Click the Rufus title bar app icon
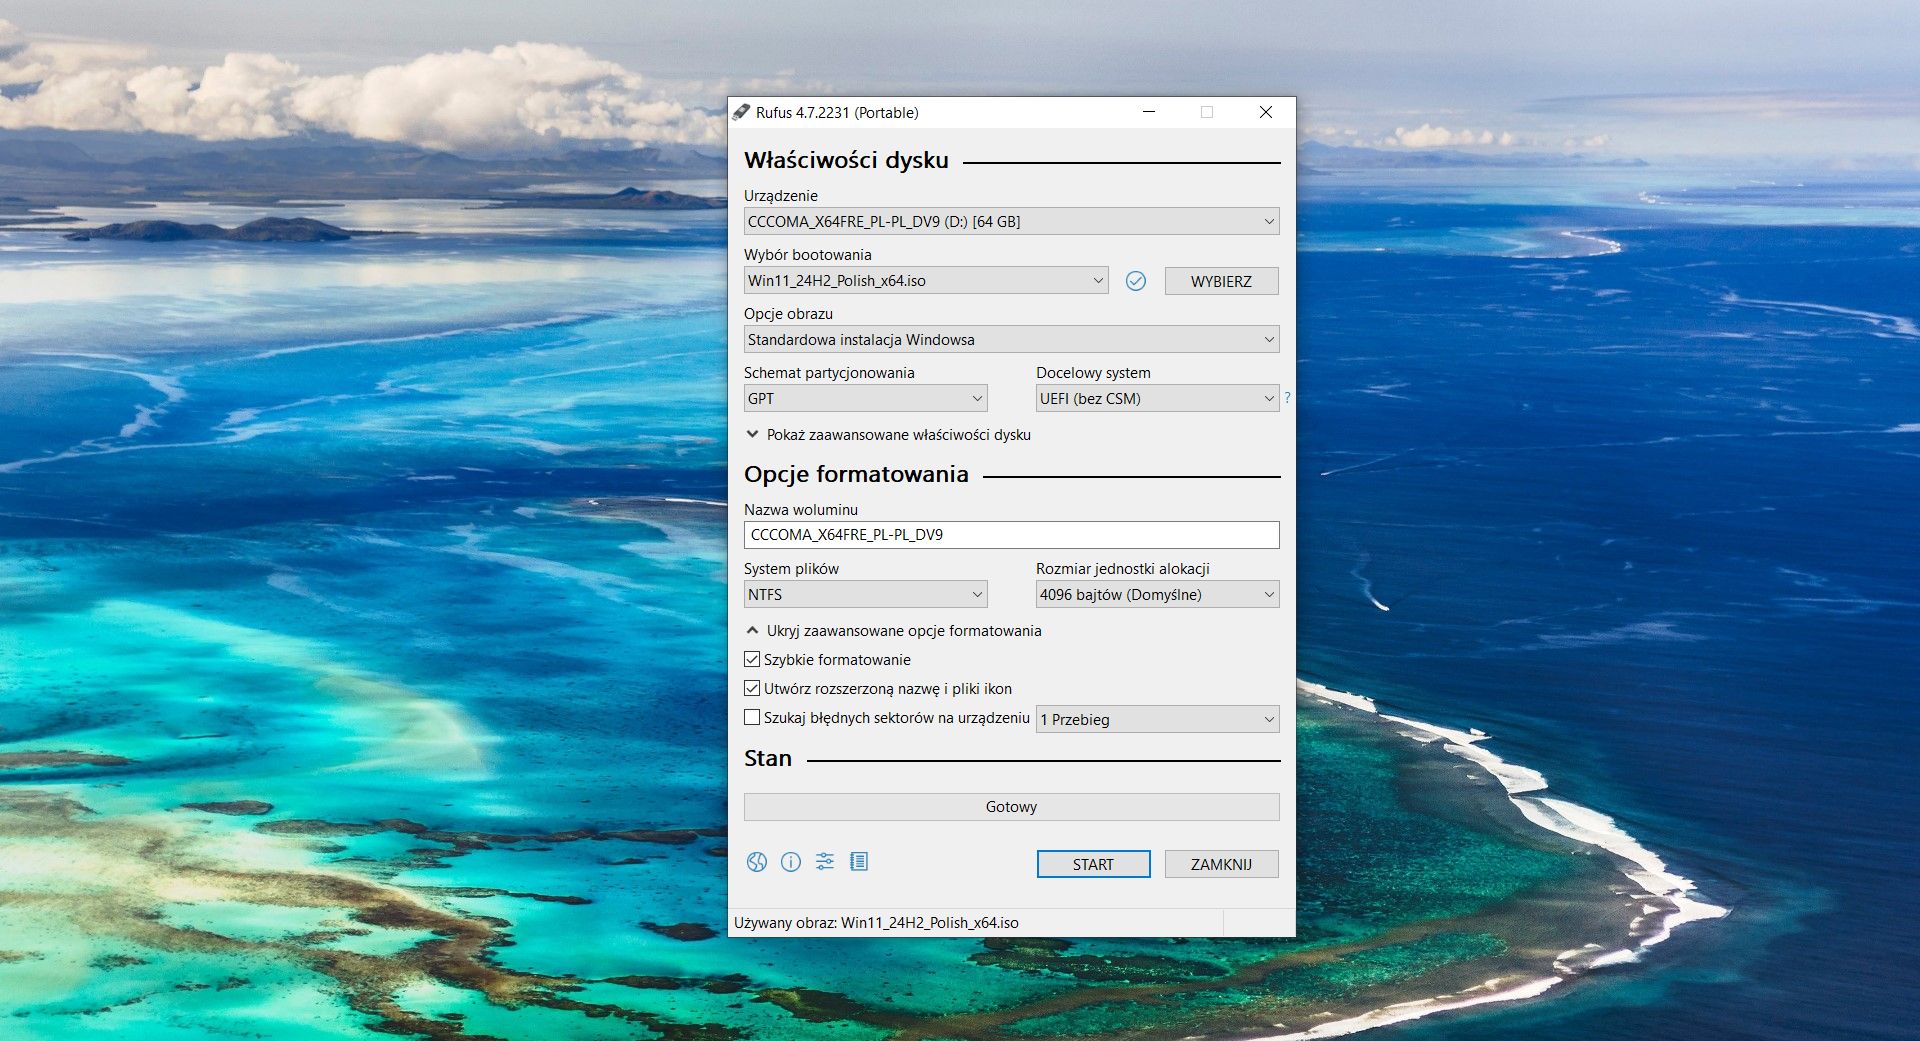The height and width of the screenshot is (1041, 1920). (741, 112)
